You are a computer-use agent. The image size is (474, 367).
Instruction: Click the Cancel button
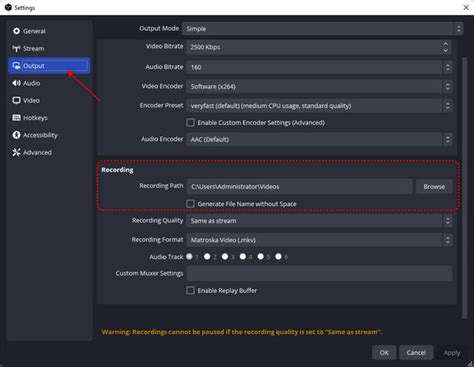(416, 352)
